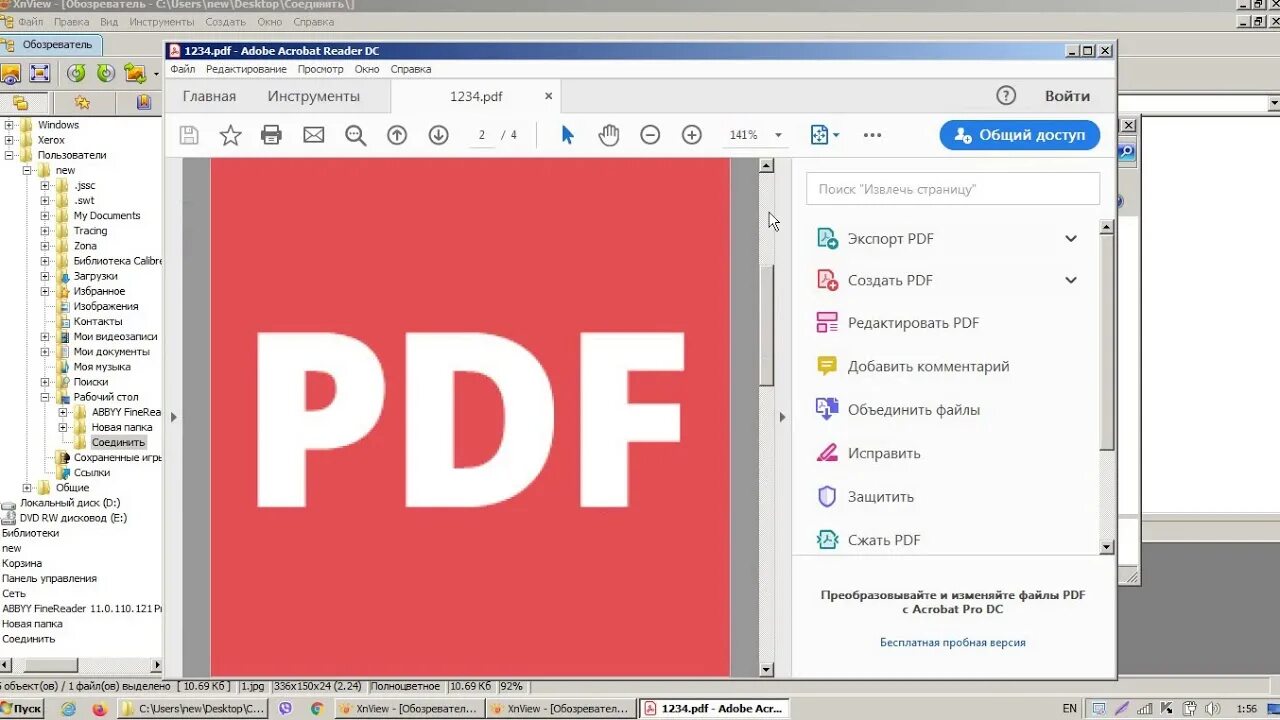Open the Find text magnifier icon

pyautogui.click(x=355, y=135)
